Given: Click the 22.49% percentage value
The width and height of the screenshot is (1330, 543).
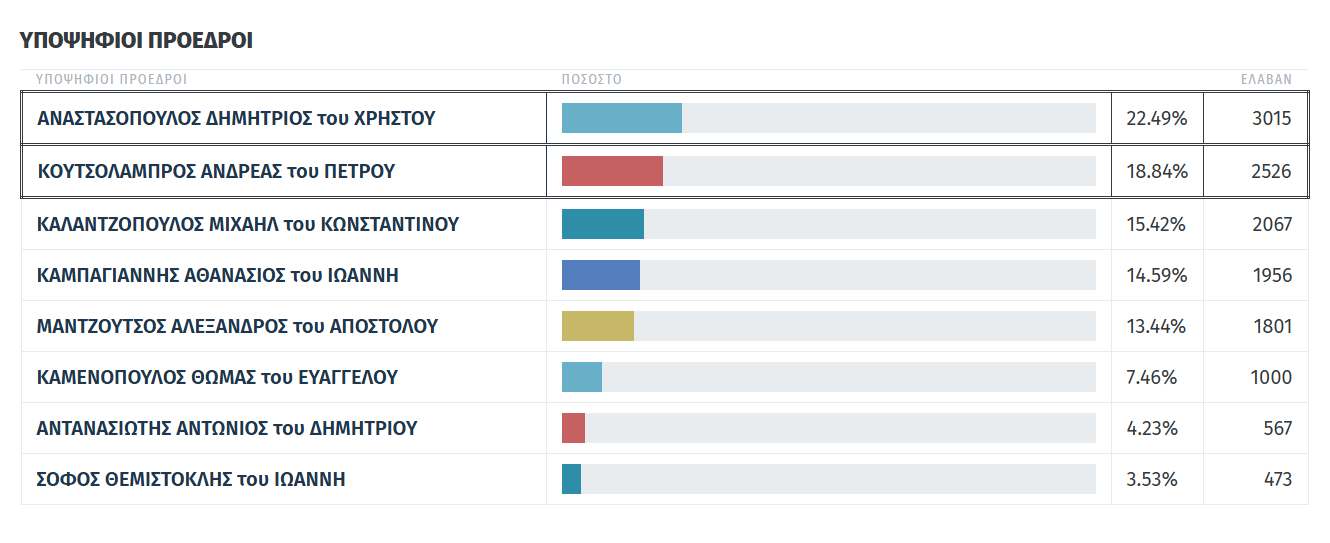Looking at the screenshot, I should point(1157,119).
